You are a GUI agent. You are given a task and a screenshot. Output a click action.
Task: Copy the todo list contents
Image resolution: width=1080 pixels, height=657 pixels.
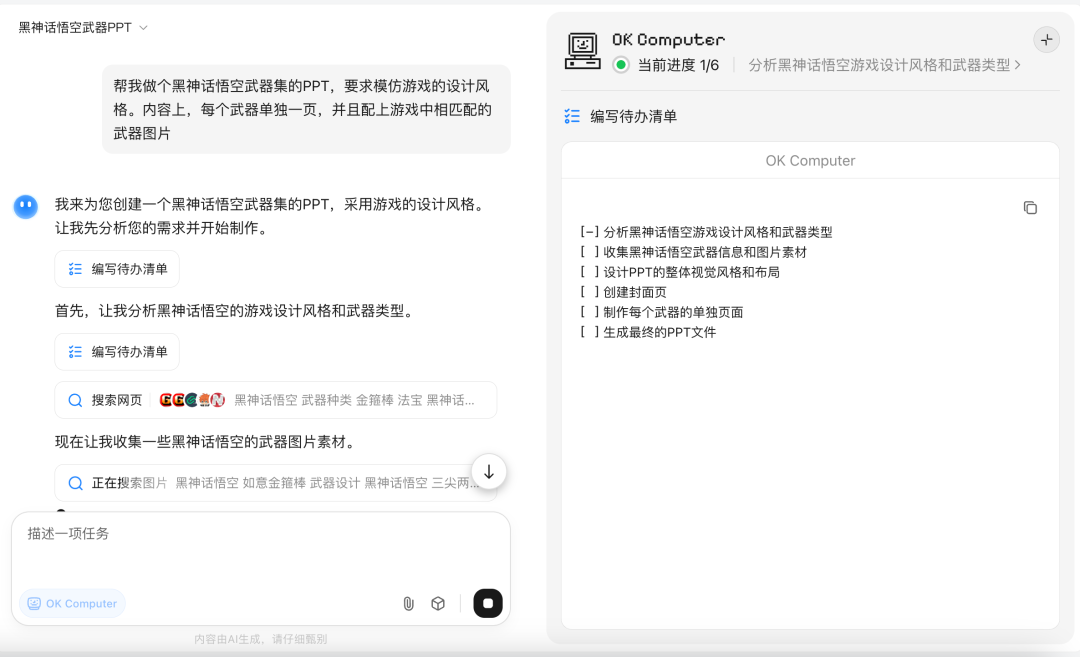coord(1030,207)
